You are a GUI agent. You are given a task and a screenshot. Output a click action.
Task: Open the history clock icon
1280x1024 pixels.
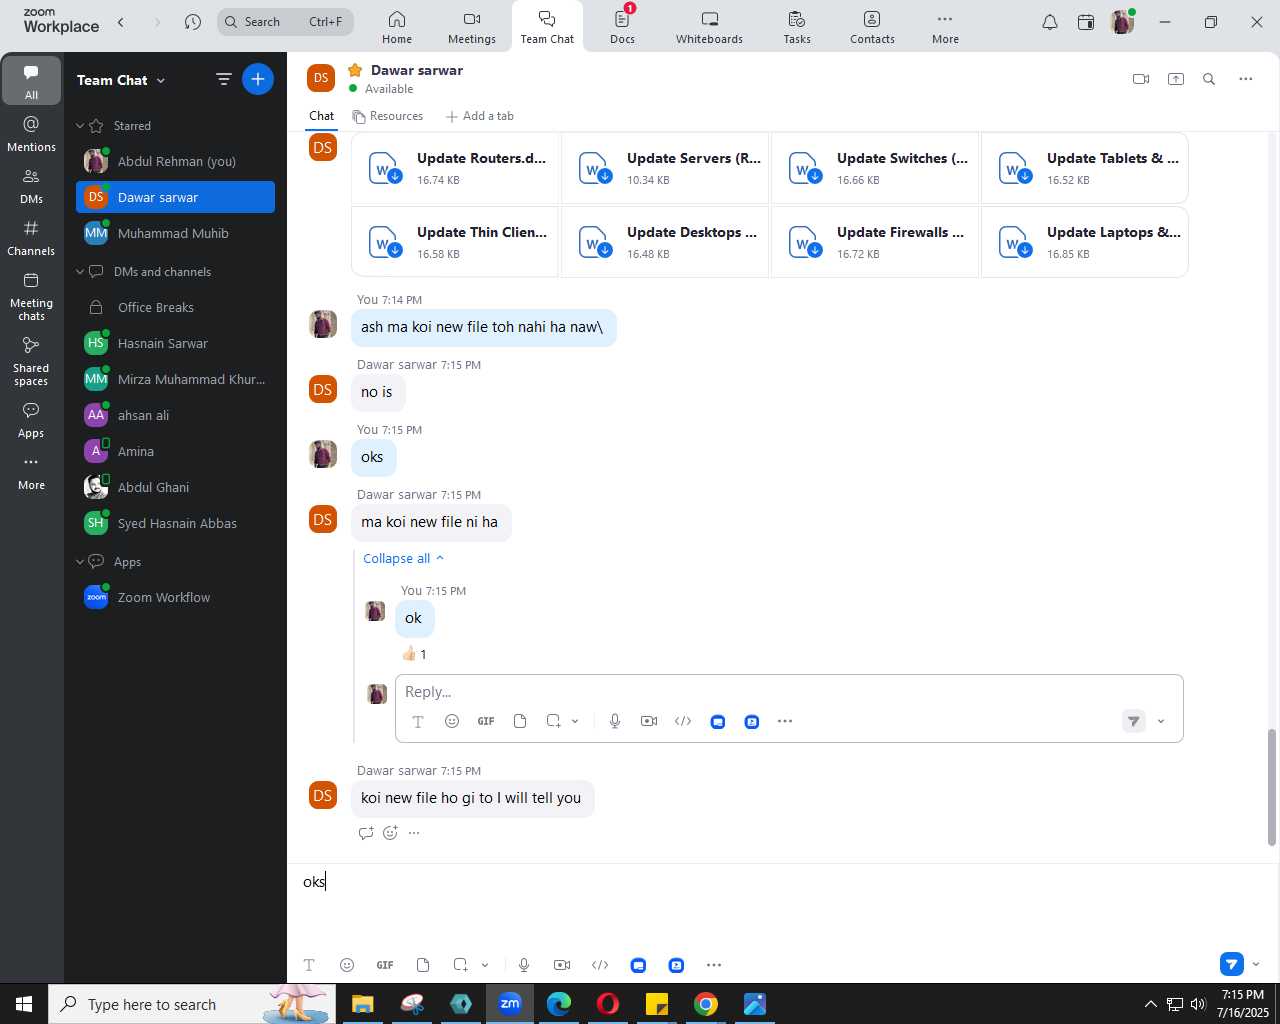click(x=193, y=22)
